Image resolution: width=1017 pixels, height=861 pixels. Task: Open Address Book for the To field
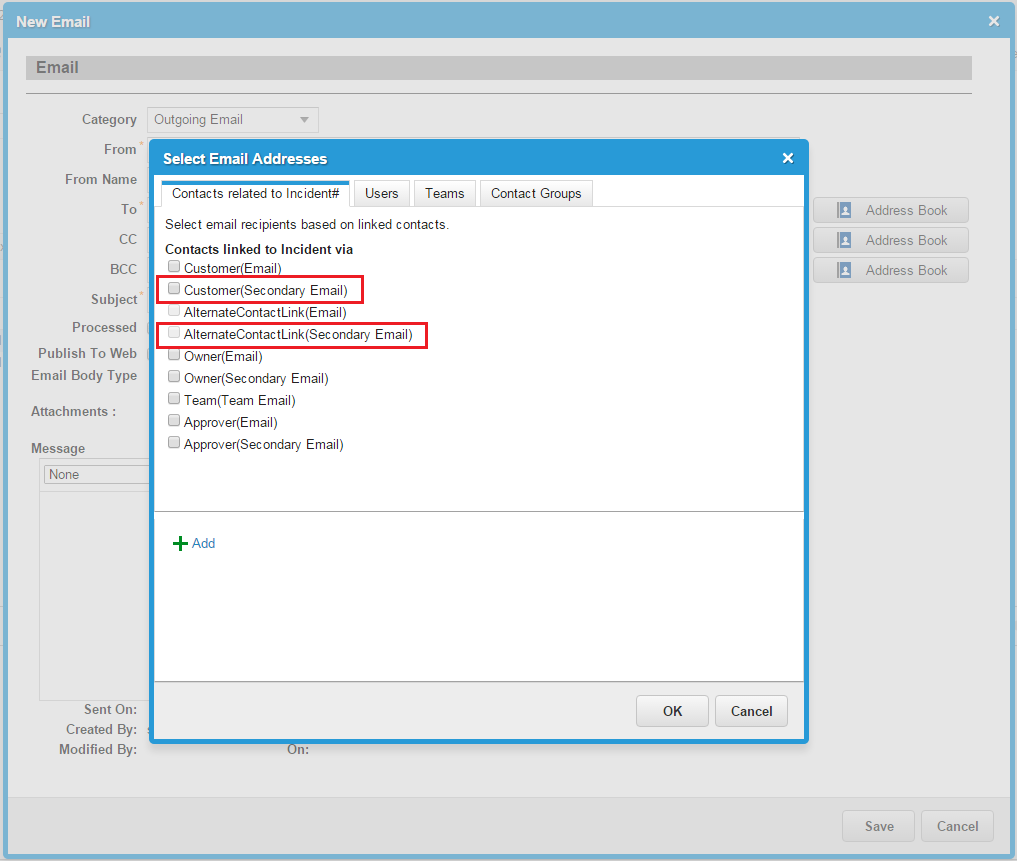click(890, 210)
